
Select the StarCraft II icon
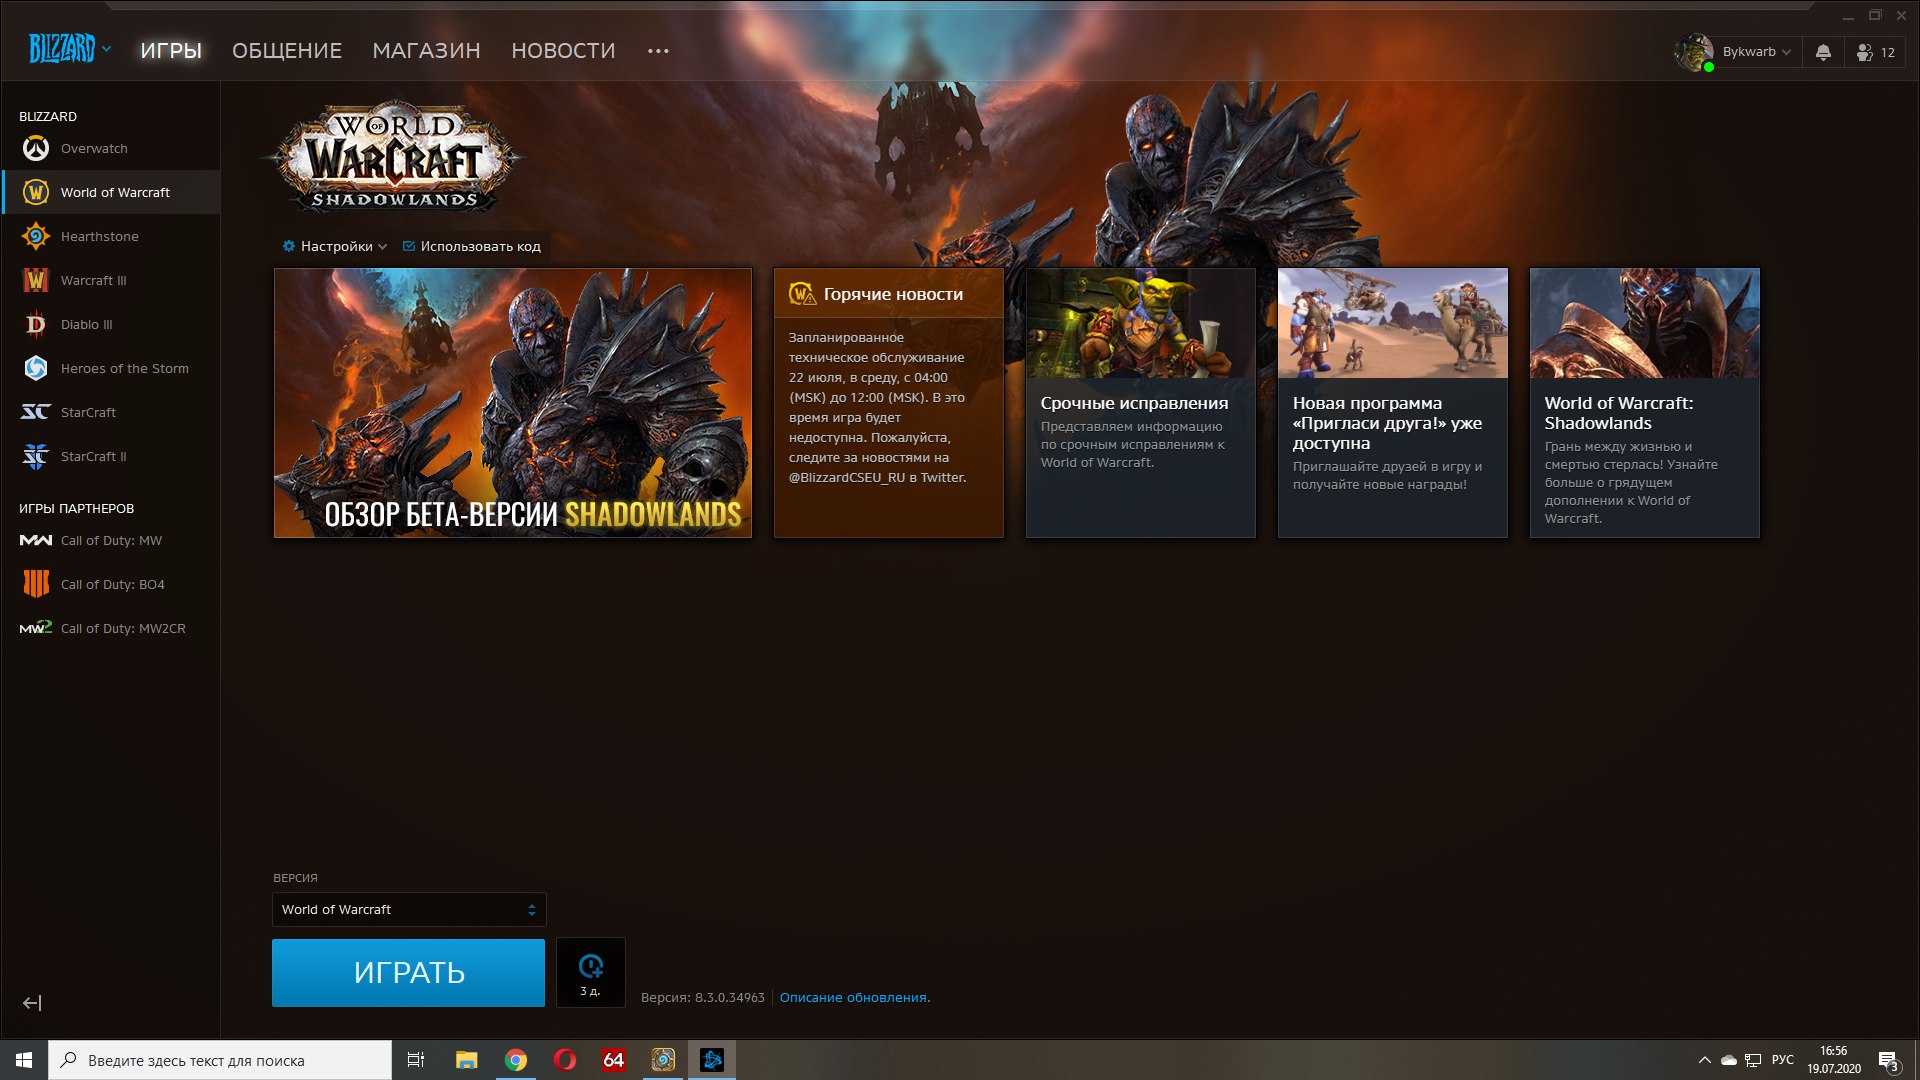point(36,456)
